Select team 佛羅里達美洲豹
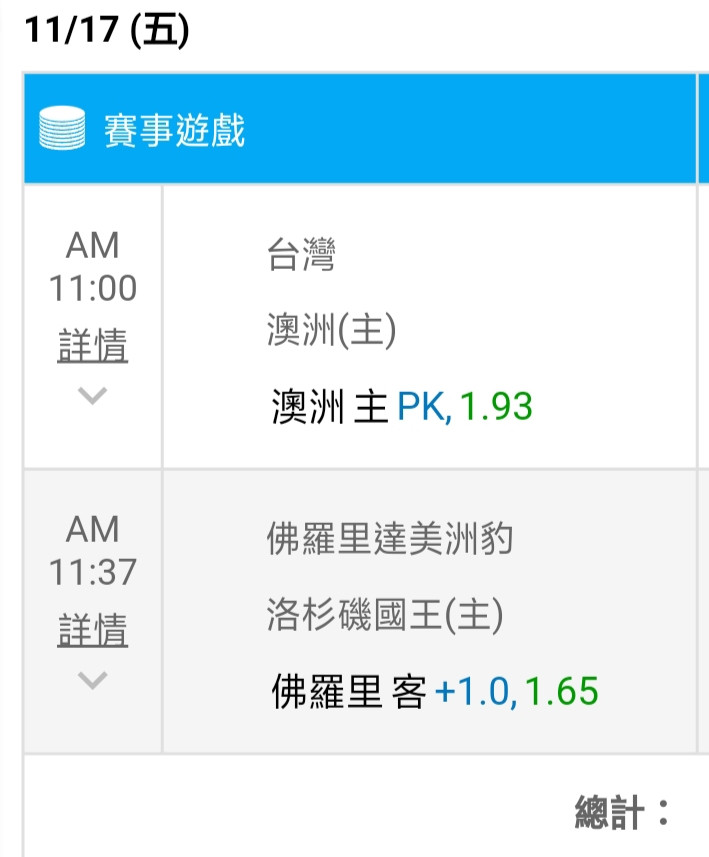 (x=390, y=539)
